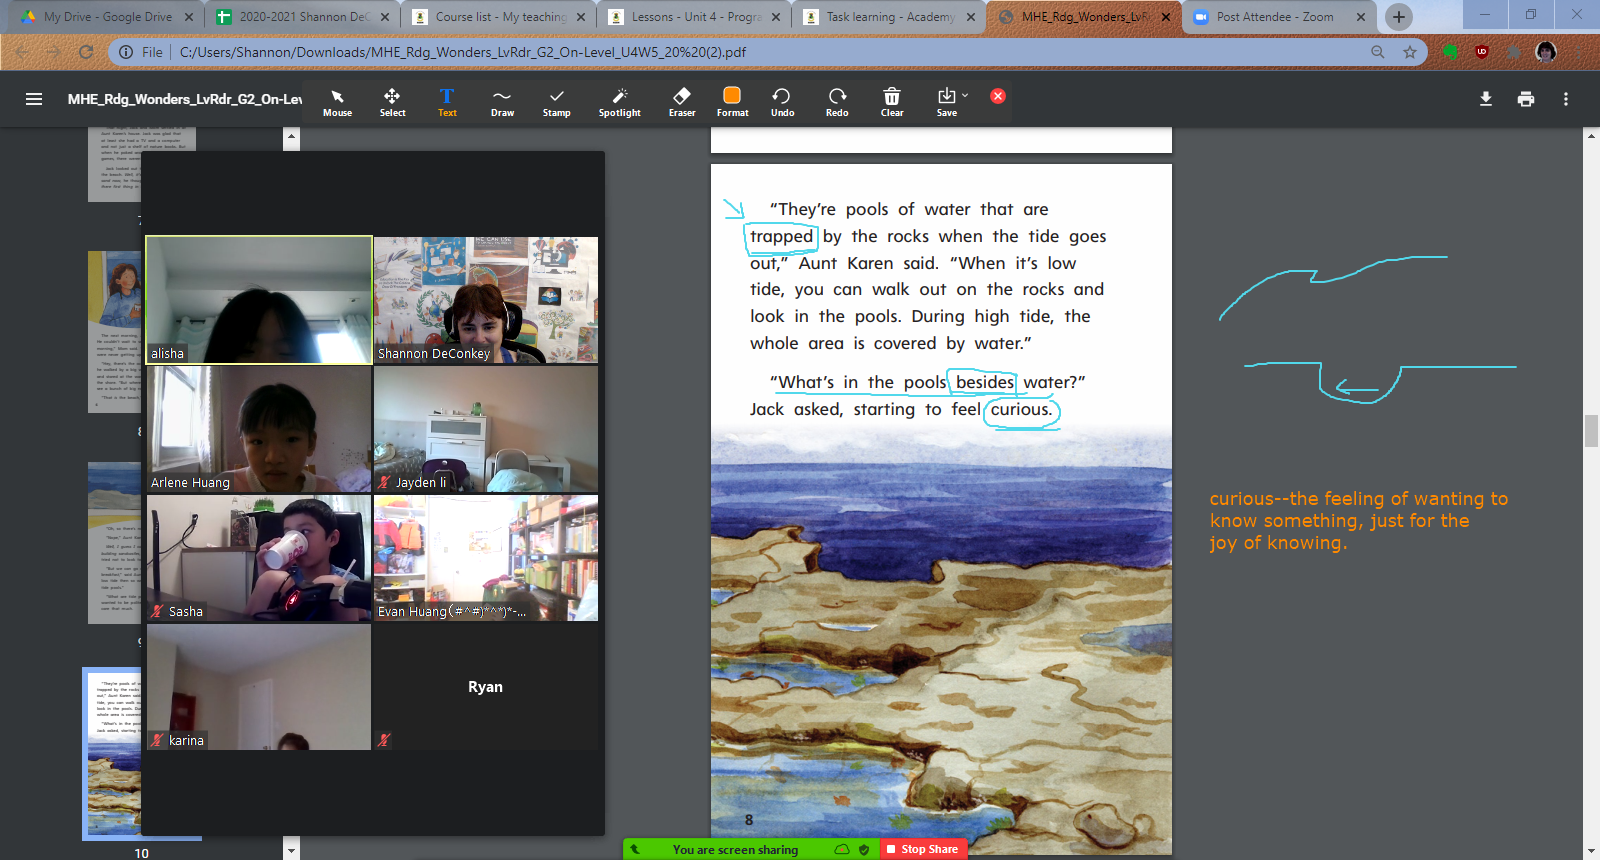The height and width of the screenshot is (860, 1600).
Task: Select Arlene Huang's video tile
Action: coord(259,429)
